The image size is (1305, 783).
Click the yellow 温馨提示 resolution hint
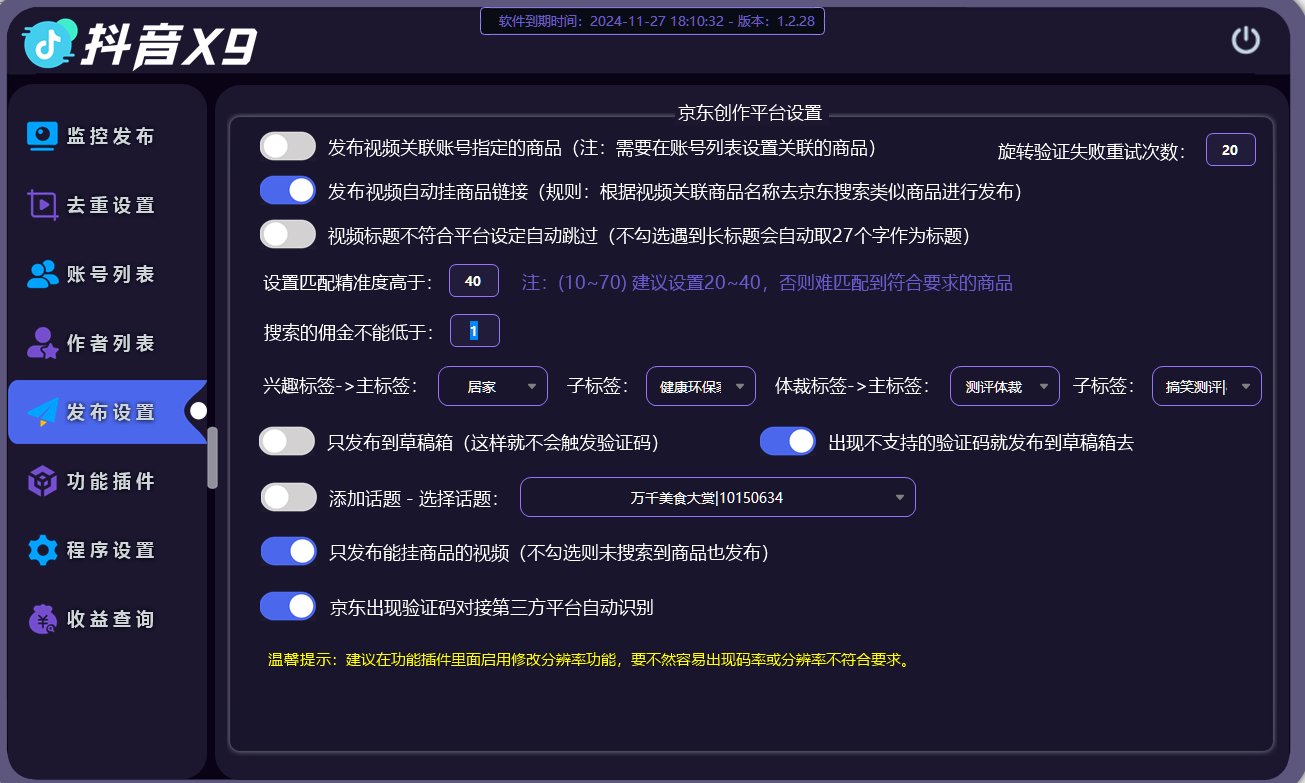click(592, 660)
